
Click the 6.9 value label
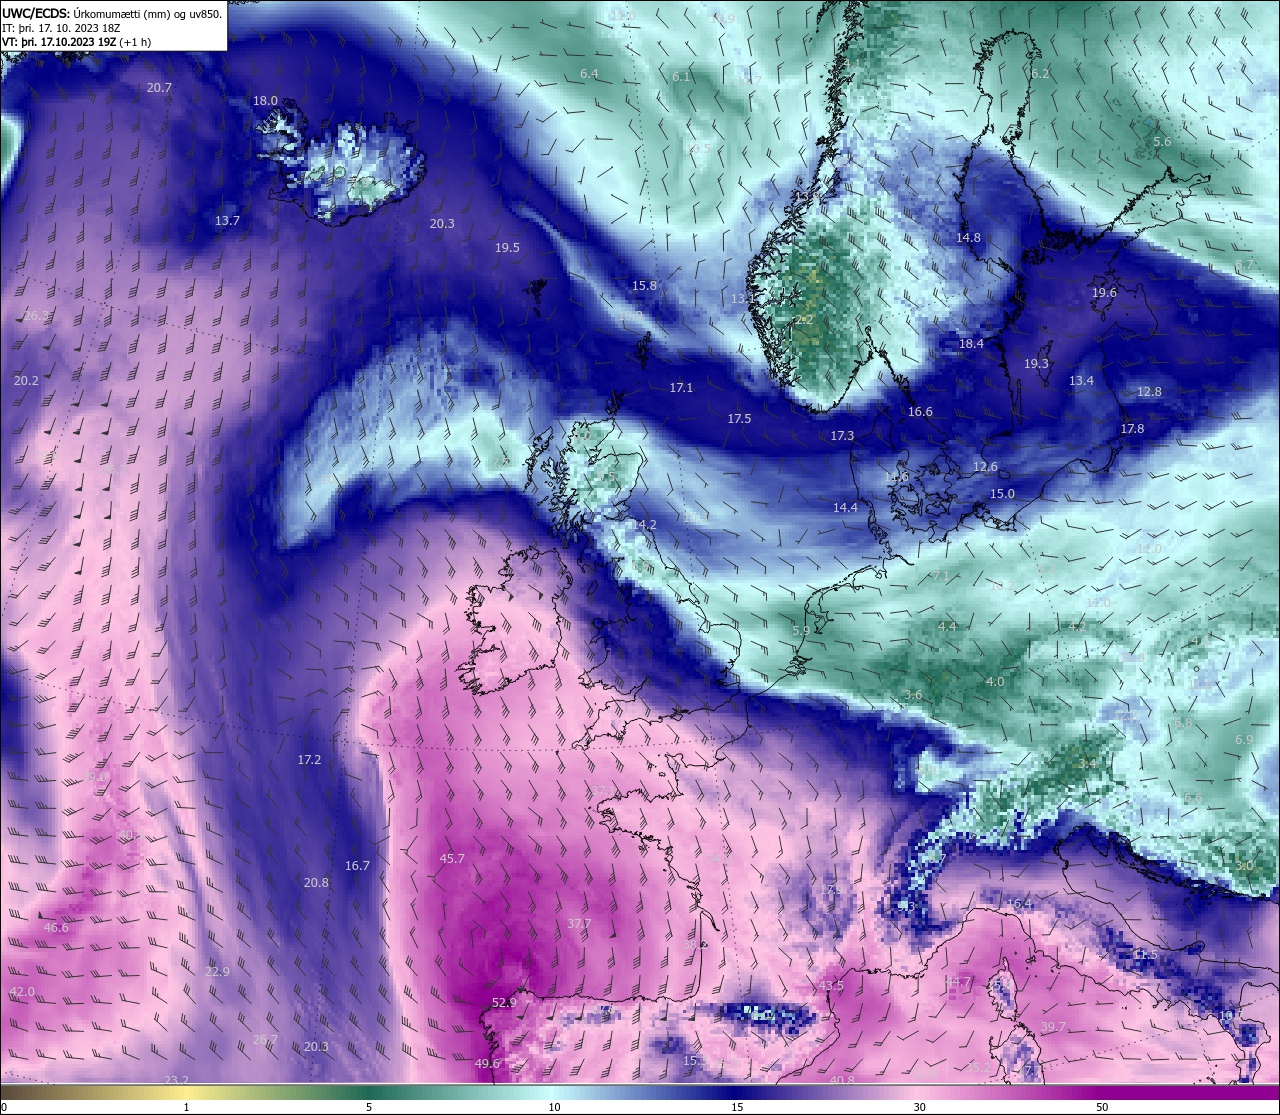(1244, 740)
